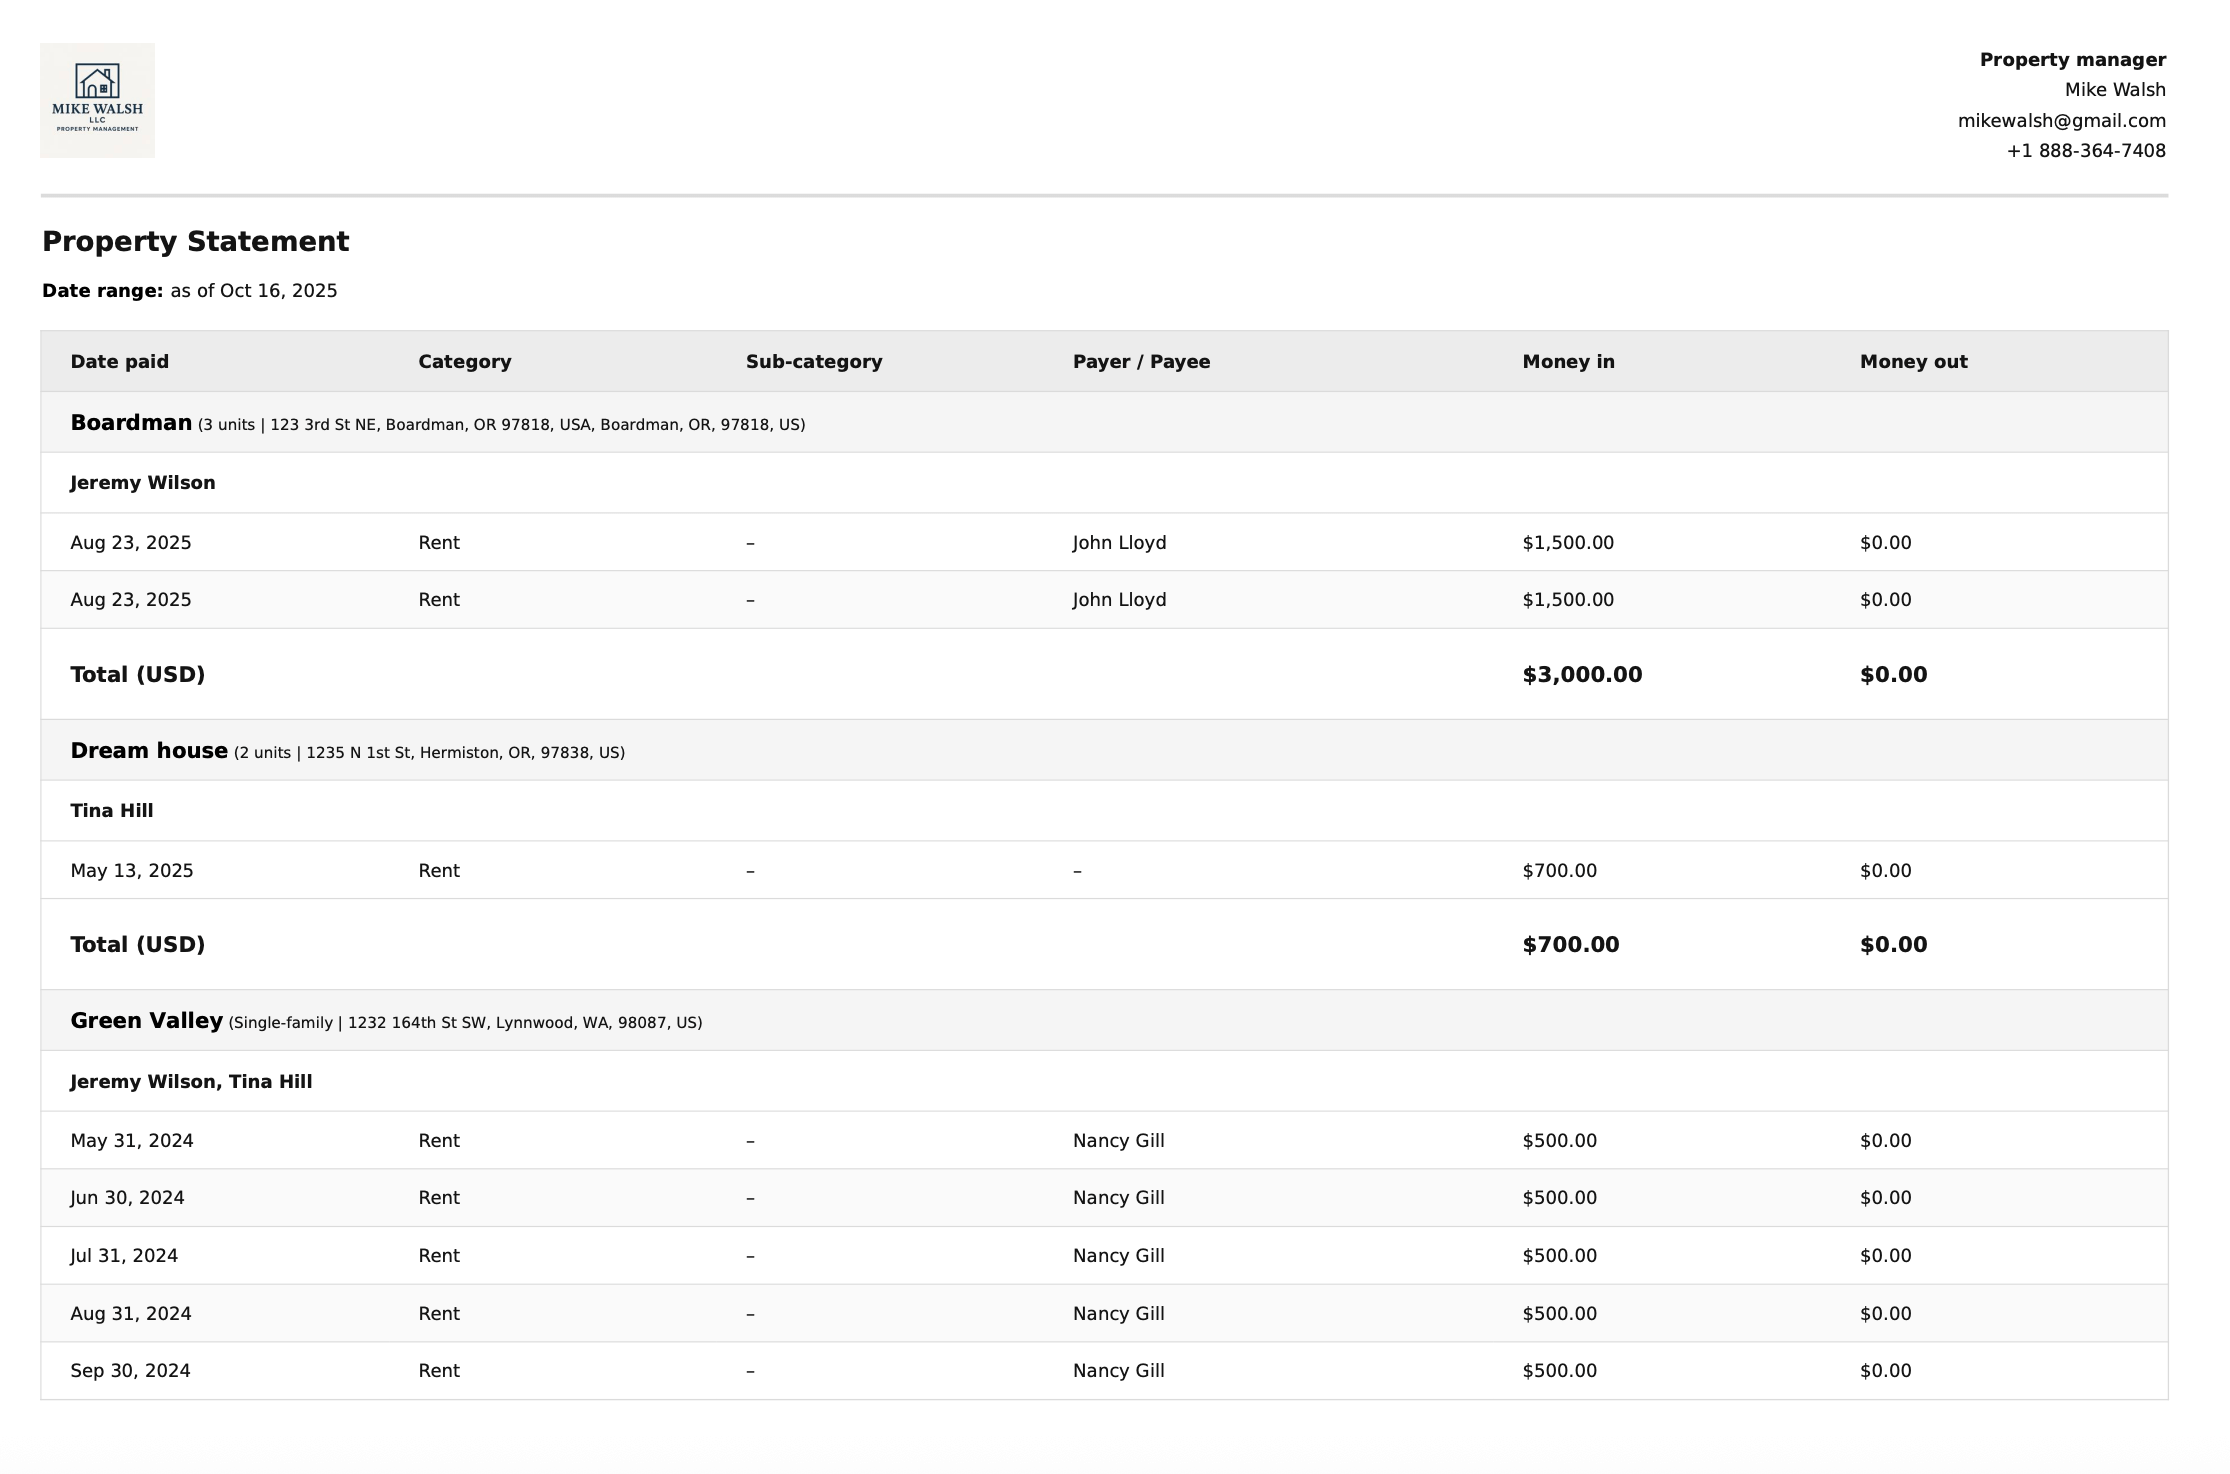The image size is (2230, 1474).
Task: Click Nancy Gill in Sep 30, 2024 row
Action: click(1118, 1371)
